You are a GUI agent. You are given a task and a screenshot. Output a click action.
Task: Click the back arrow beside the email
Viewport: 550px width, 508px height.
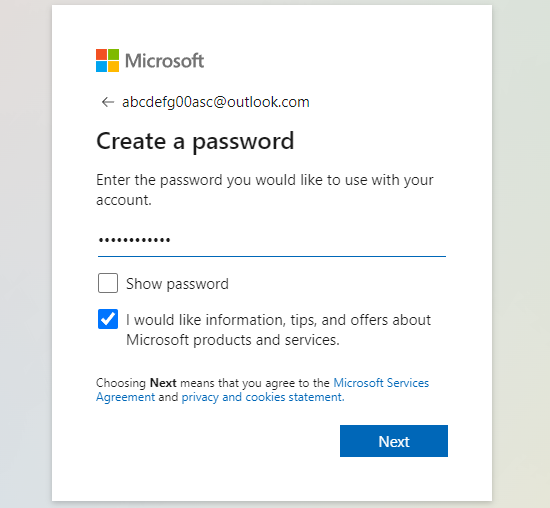[108, 102]
